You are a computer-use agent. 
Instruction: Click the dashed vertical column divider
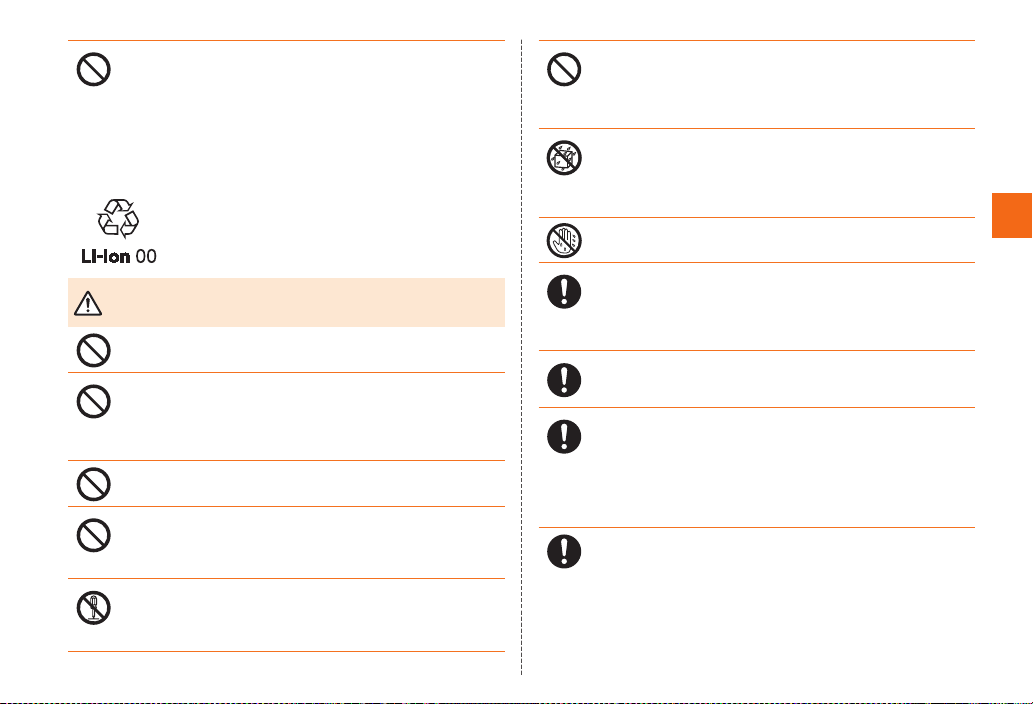click(522, 358)
